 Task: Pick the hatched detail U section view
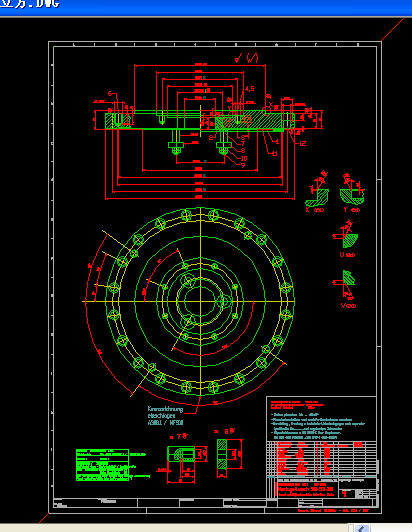point(350,240)
